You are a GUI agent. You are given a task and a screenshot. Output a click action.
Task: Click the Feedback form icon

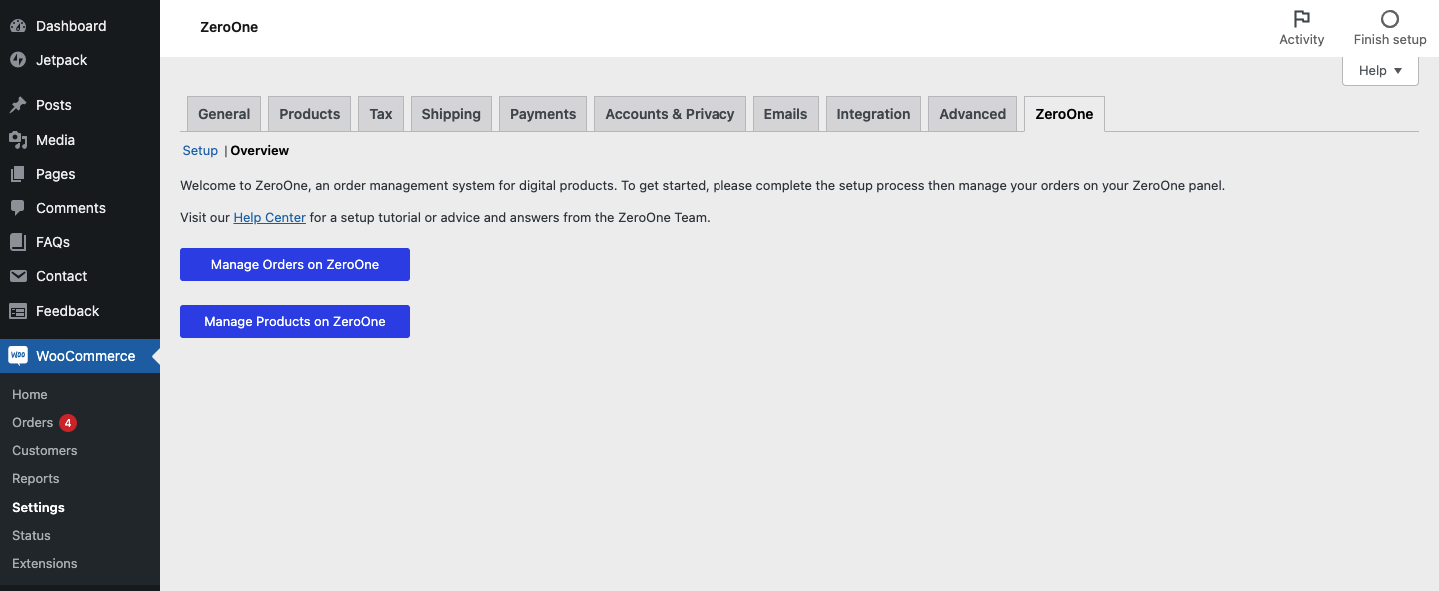(17, 311)
